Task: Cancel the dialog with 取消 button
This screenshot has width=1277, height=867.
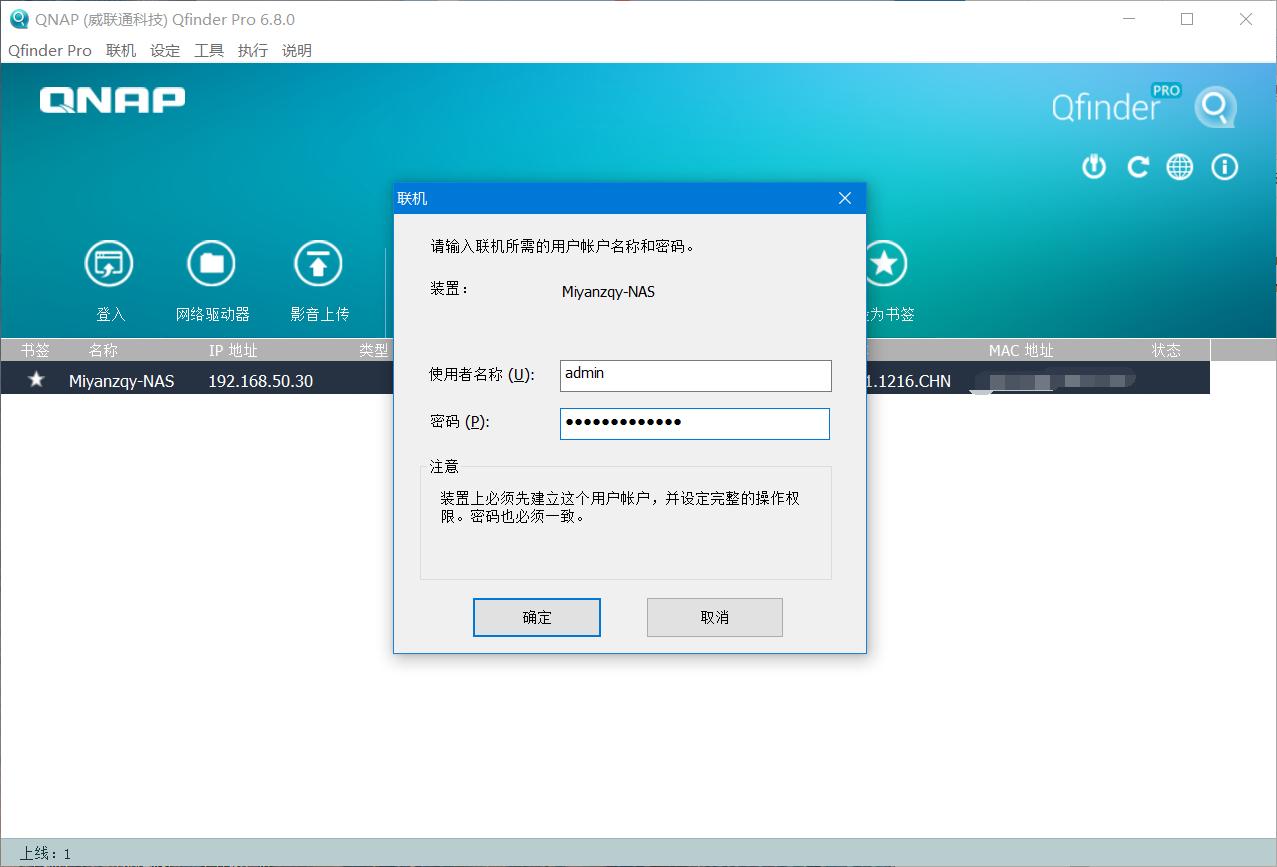Action: [x=714, y=617]
